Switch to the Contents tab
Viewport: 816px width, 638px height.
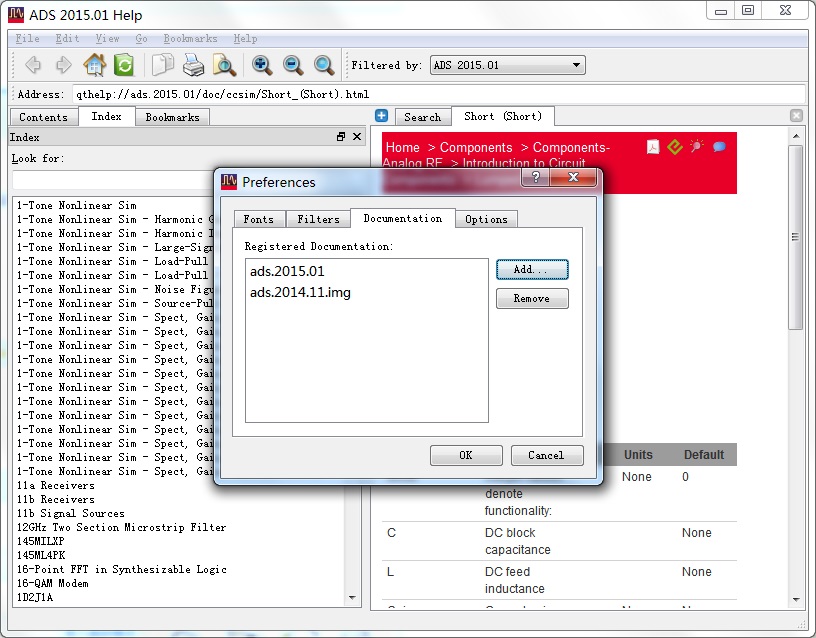coord(44,117)
